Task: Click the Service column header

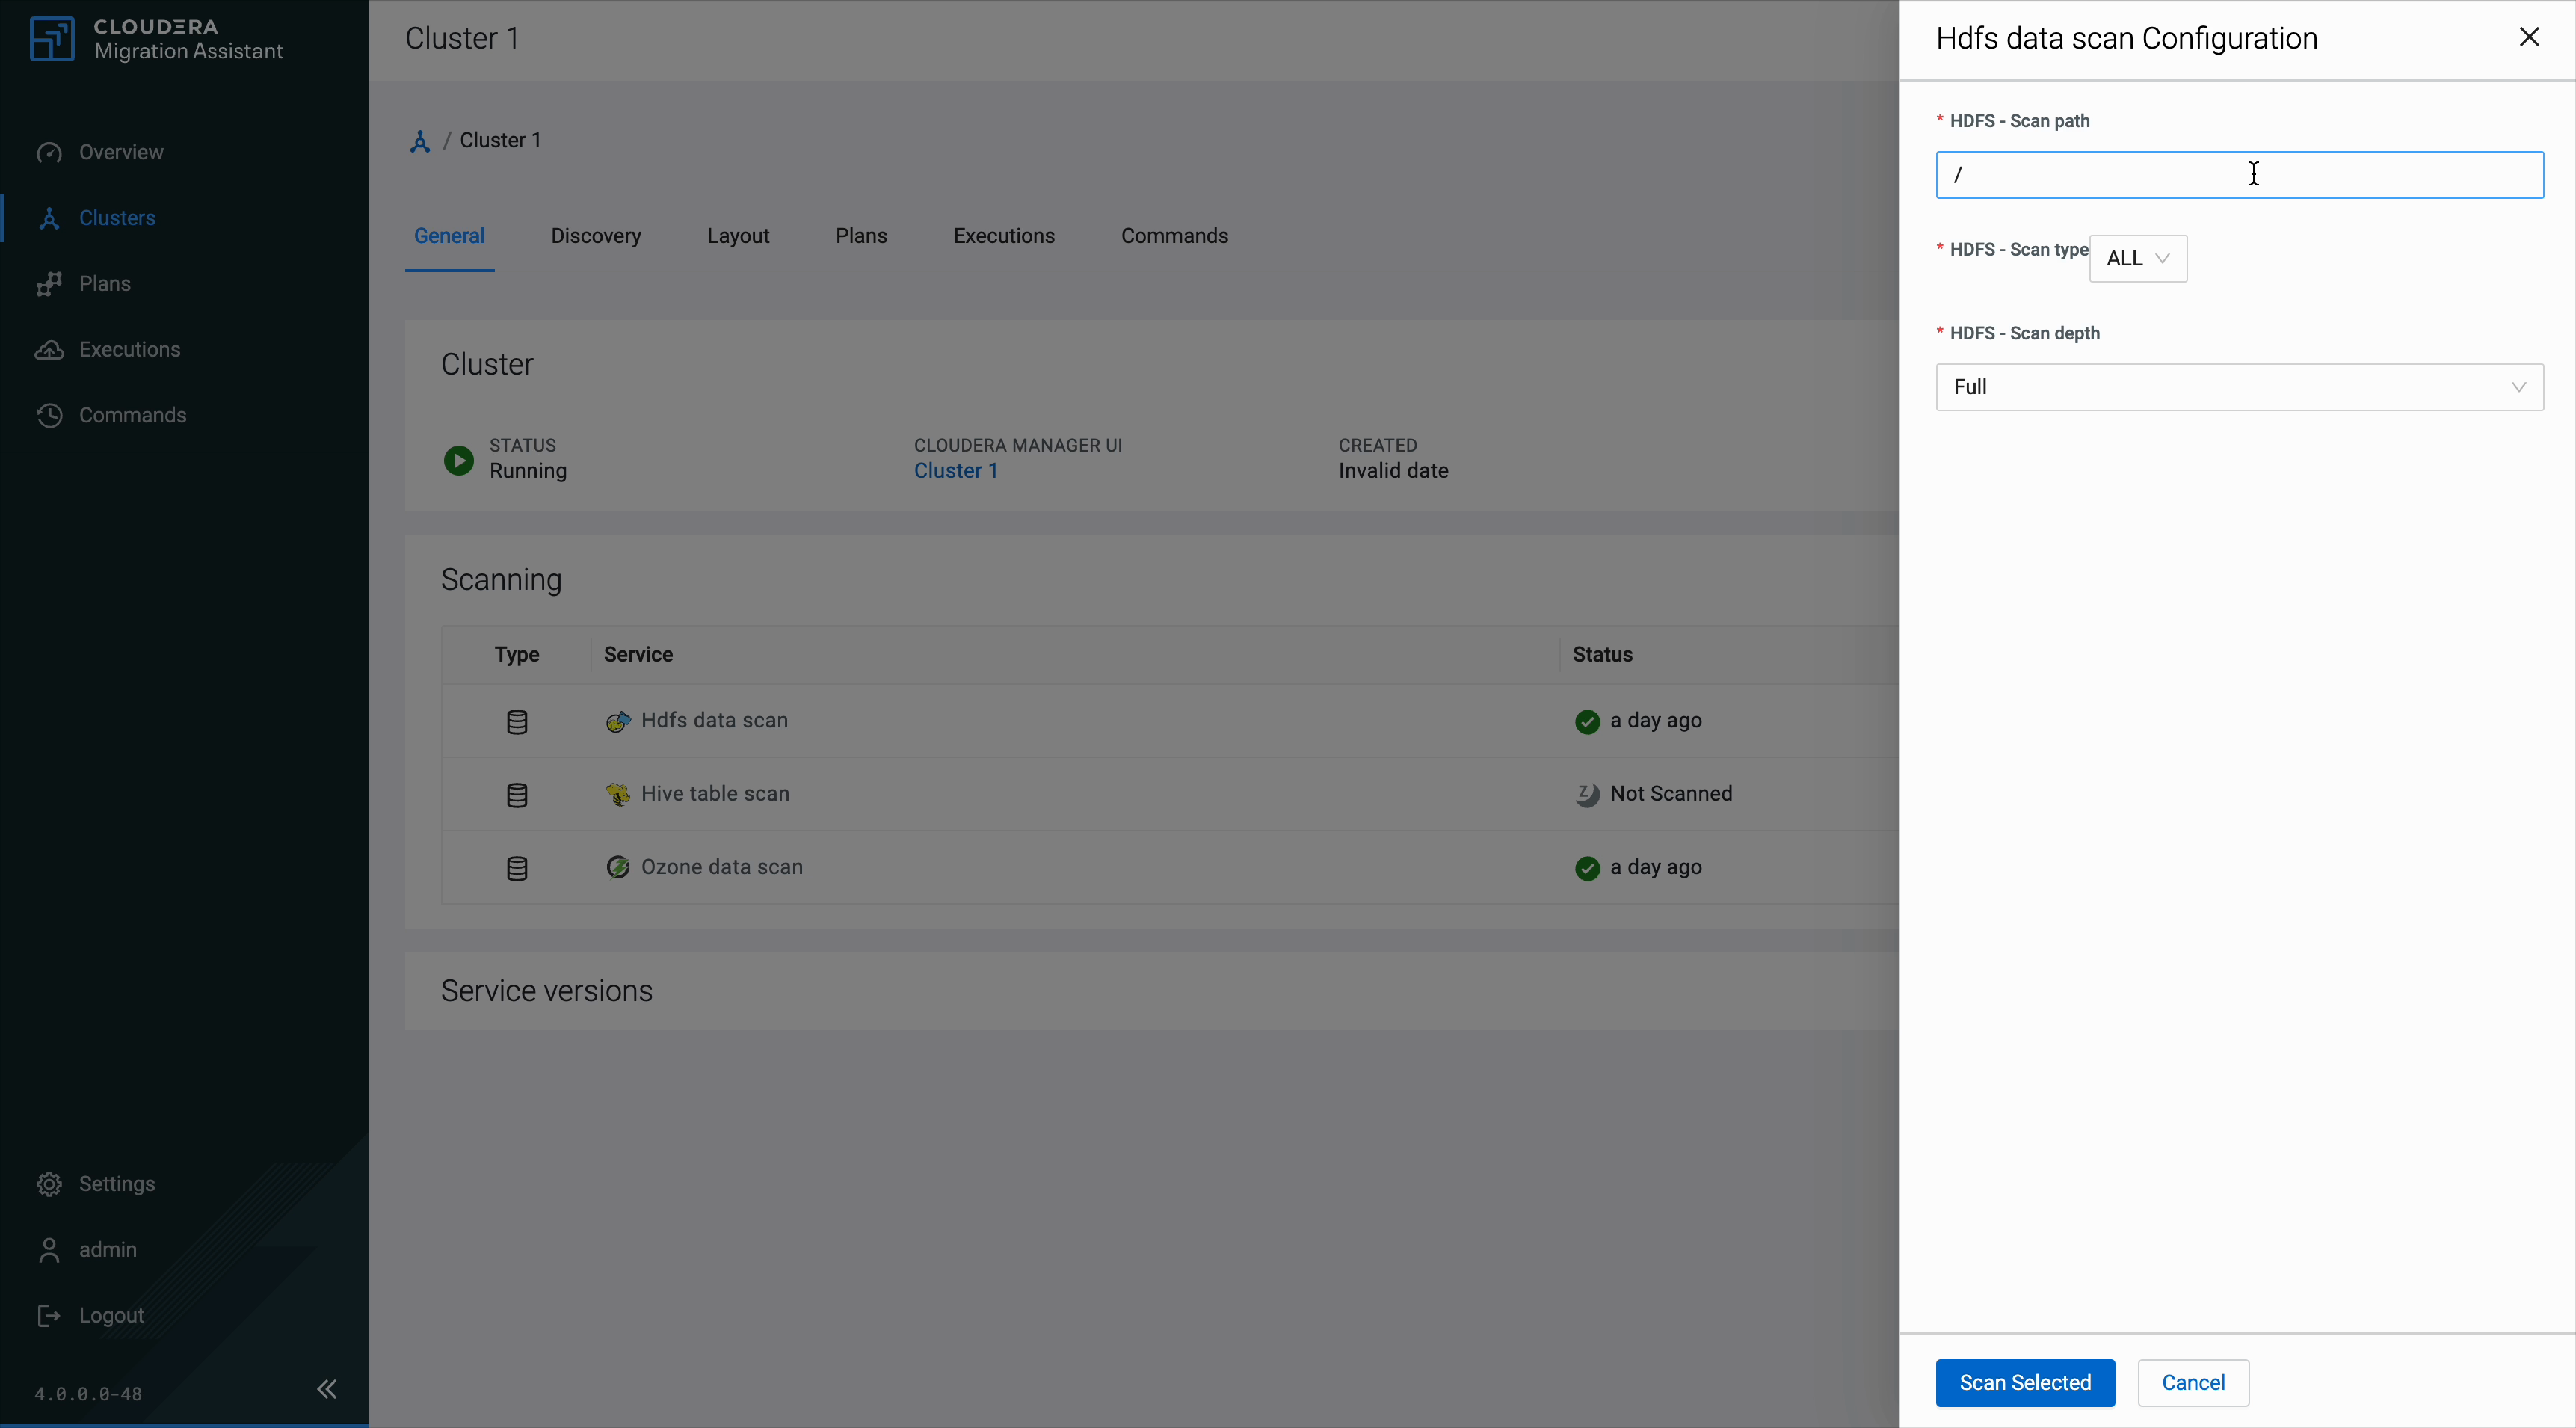Action: 638,655
